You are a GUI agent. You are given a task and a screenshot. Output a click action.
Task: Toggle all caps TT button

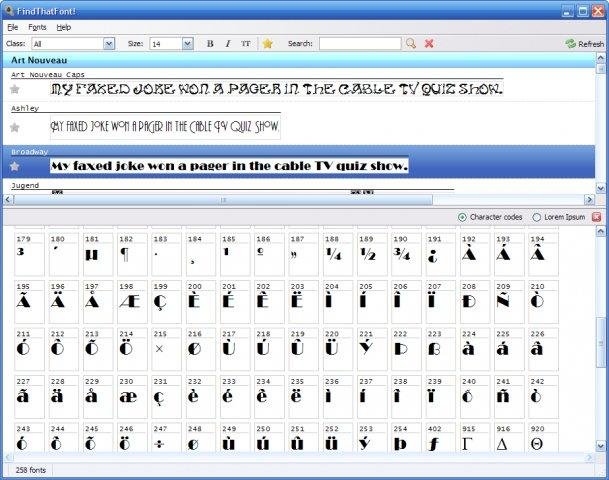coord(245,44)
